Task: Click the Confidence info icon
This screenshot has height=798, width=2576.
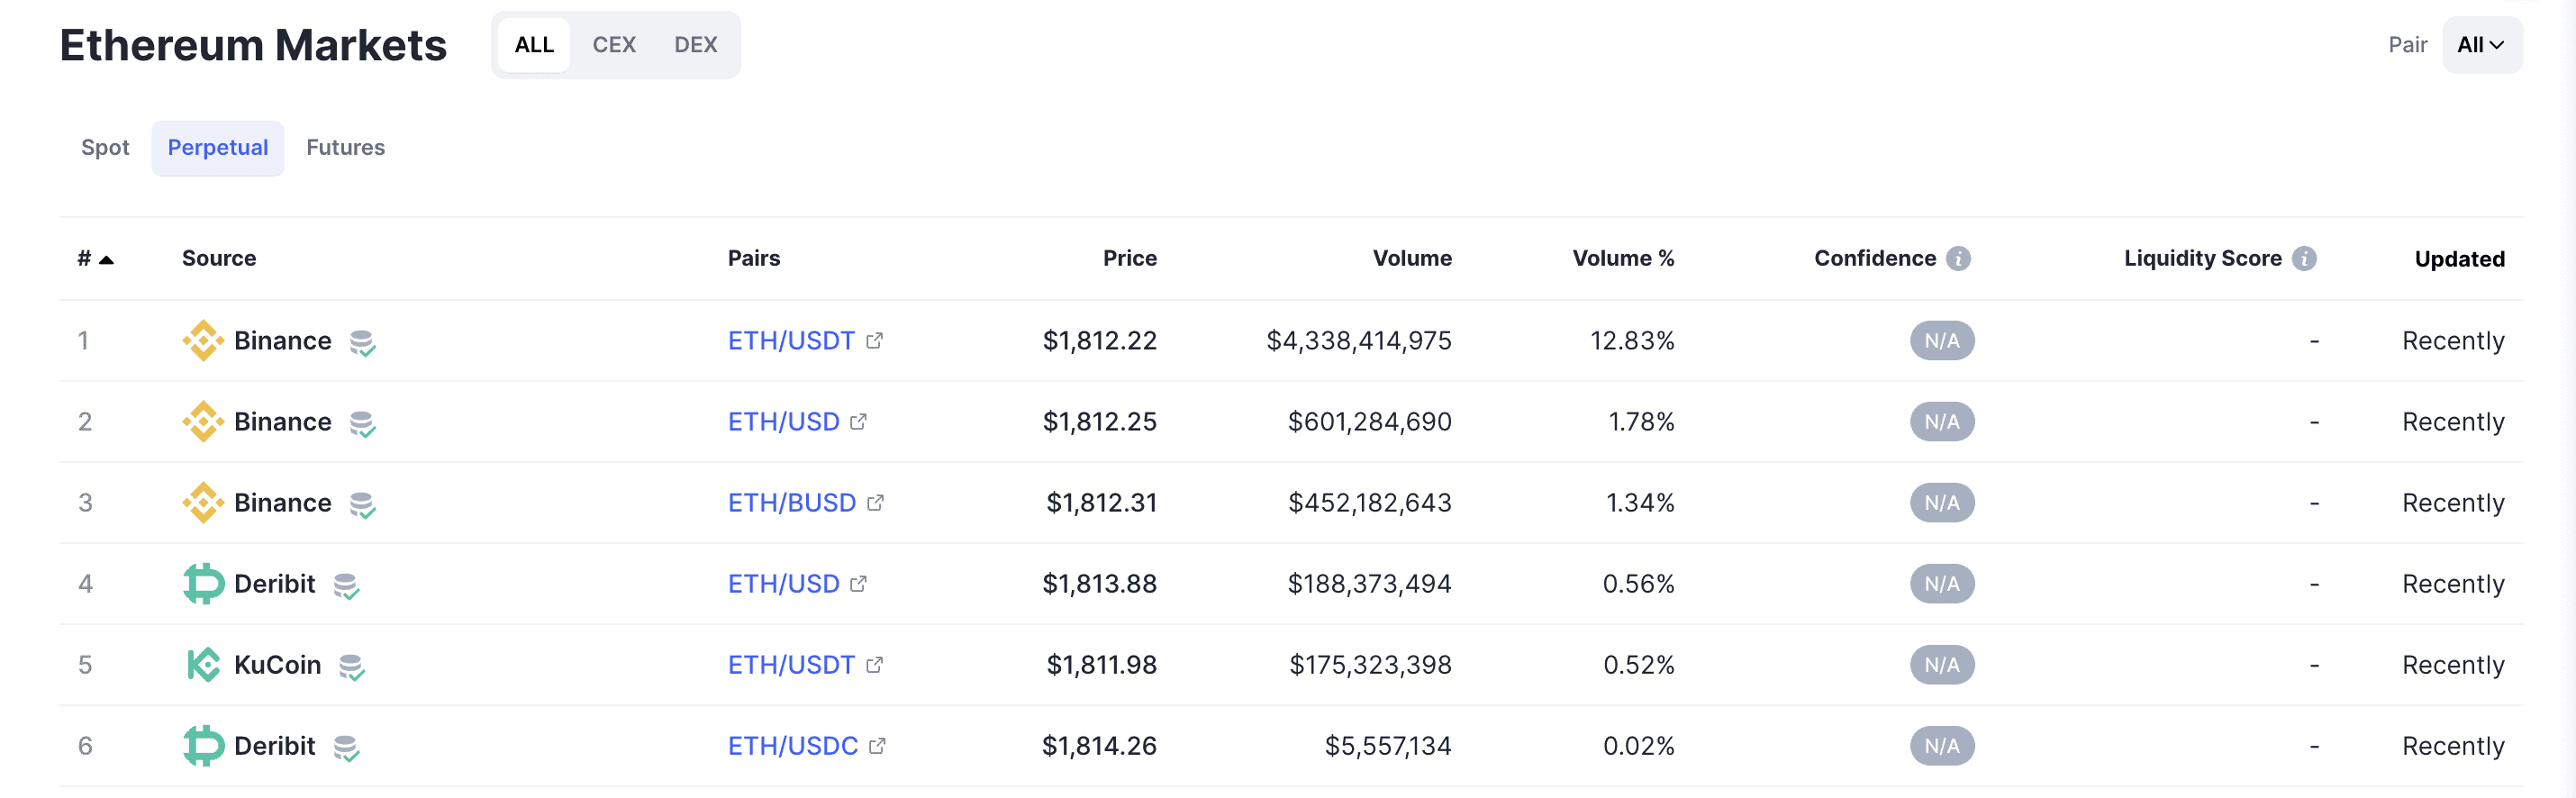Action: [x=1958, y=259]
